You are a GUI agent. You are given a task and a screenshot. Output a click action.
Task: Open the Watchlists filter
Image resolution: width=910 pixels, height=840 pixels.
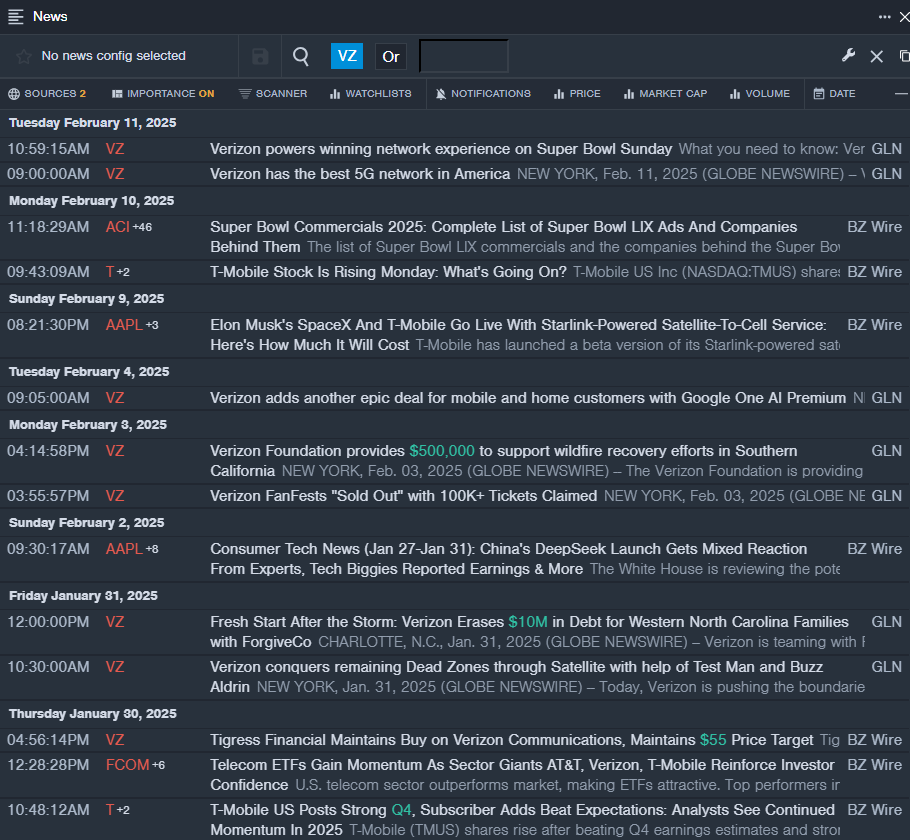pyautogui.click(x=370, y=93)
